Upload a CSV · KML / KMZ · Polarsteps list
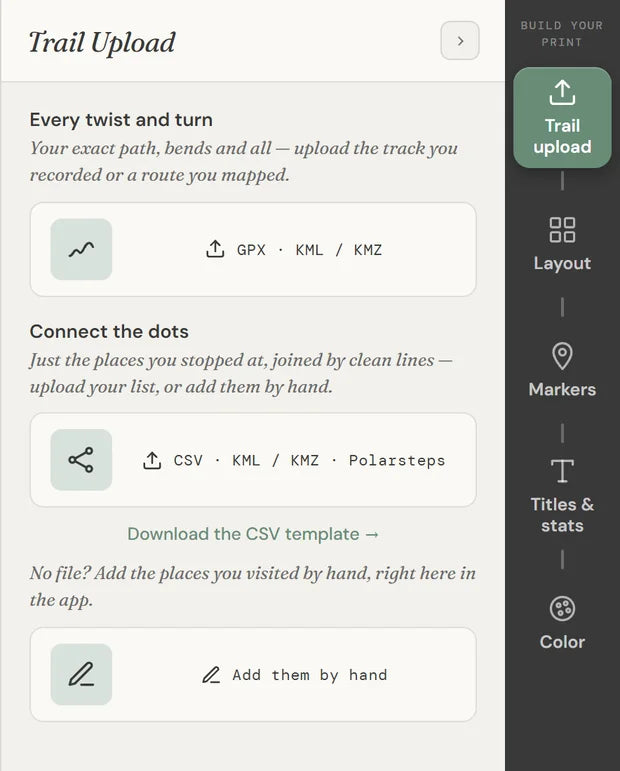The height and width of the screenshot is (771, 620). click(253, 460)
